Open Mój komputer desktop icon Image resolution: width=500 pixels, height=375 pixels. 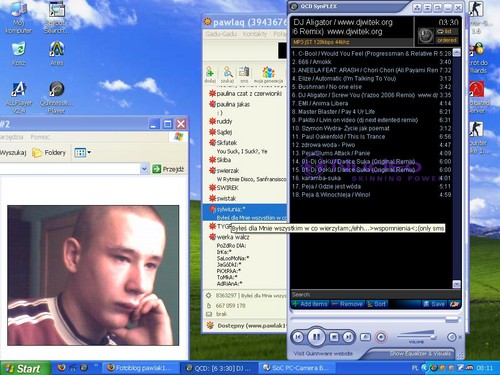19,17
